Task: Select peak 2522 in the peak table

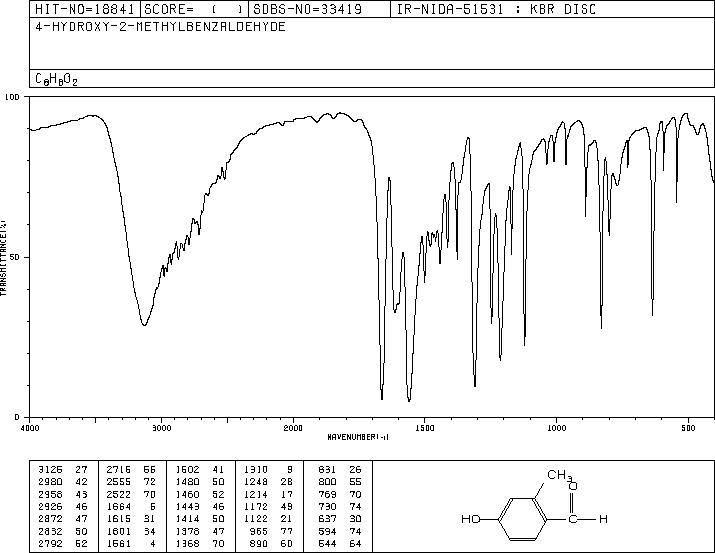Action: click(x=119, y=494)
